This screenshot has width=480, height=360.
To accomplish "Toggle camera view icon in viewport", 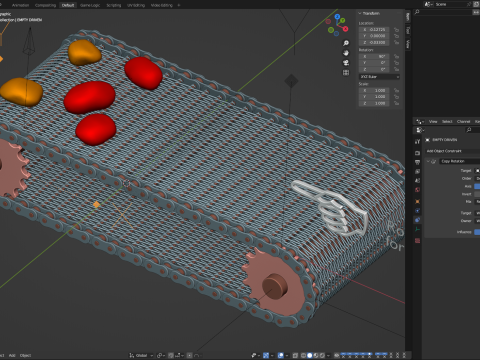I will [x=346, y=63].
